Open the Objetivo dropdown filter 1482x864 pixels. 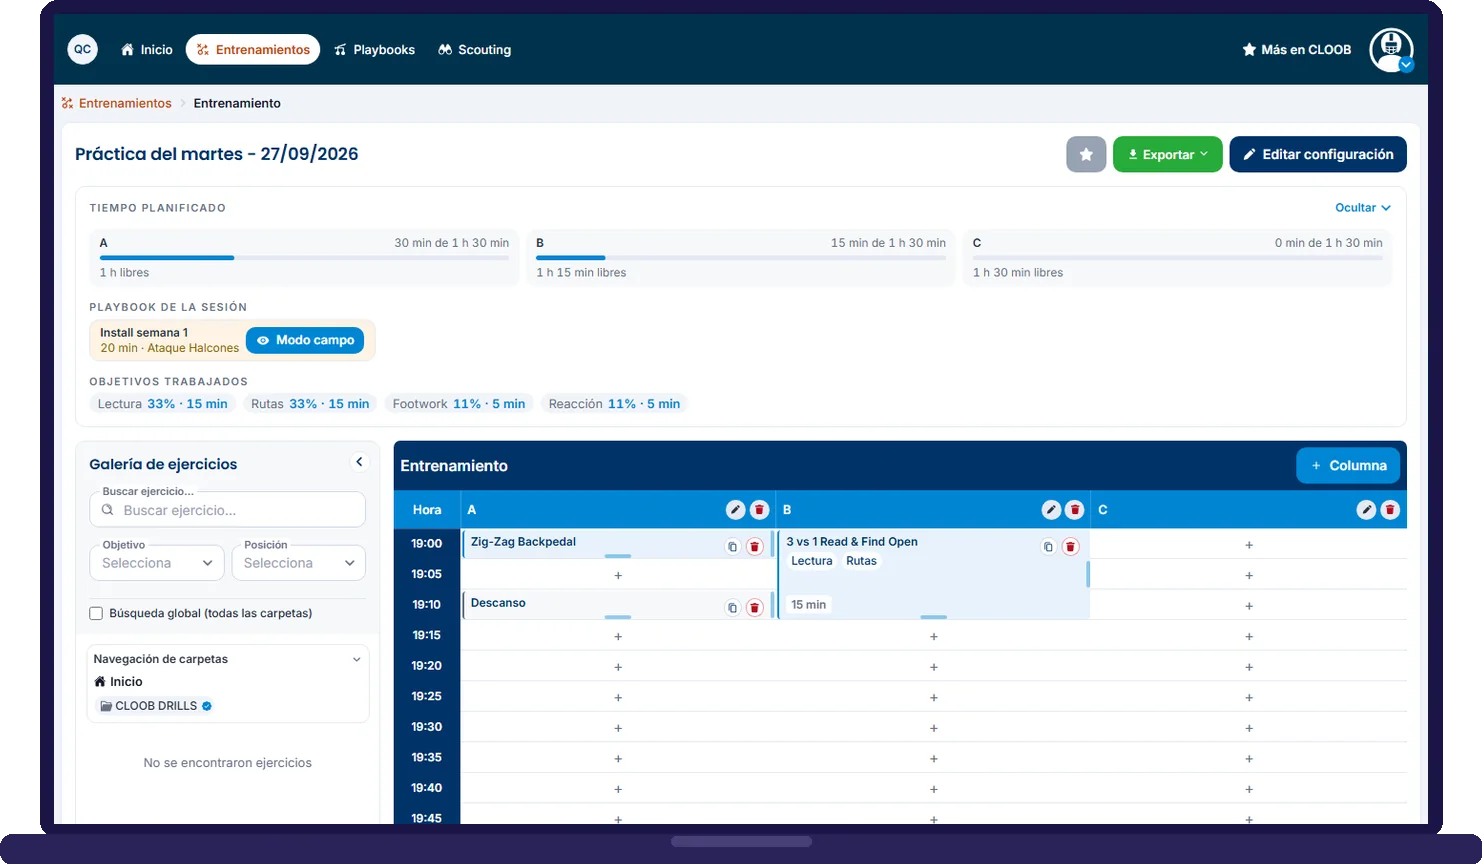(157, 563)
